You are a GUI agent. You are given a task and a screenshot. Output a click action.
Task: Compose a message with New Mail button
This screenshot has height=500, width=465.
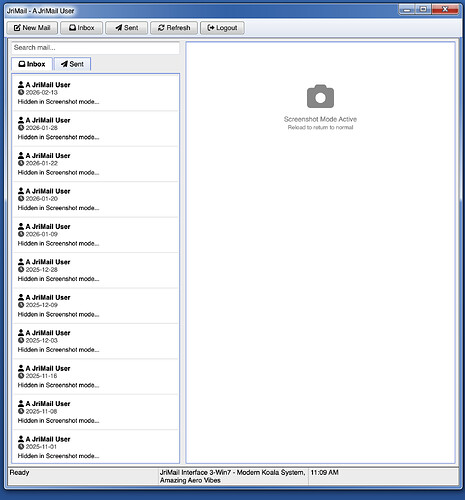(x=32, y=28)
